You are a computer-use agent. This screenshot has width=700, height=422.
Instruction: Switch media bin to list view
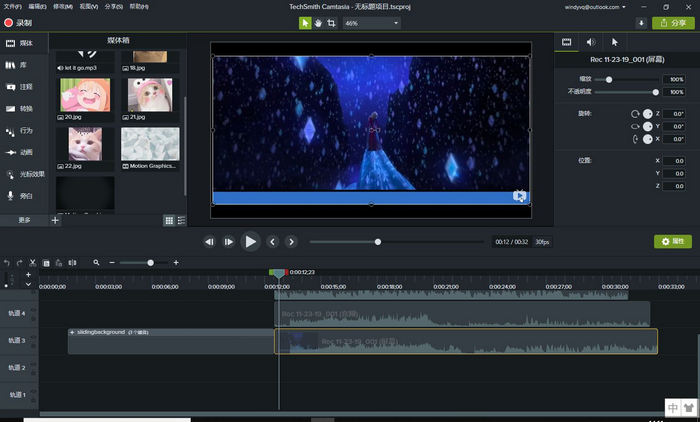pyautogui.click(x=181, y=220)
